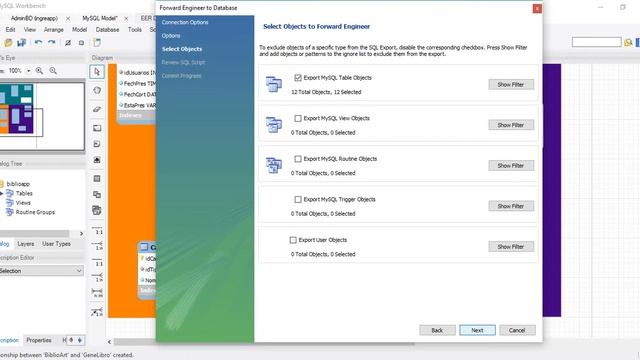This screenshot has height=360, width=640.
Task: Close the AdminBD (ngreapp) tab
Action: coord(68,18)
